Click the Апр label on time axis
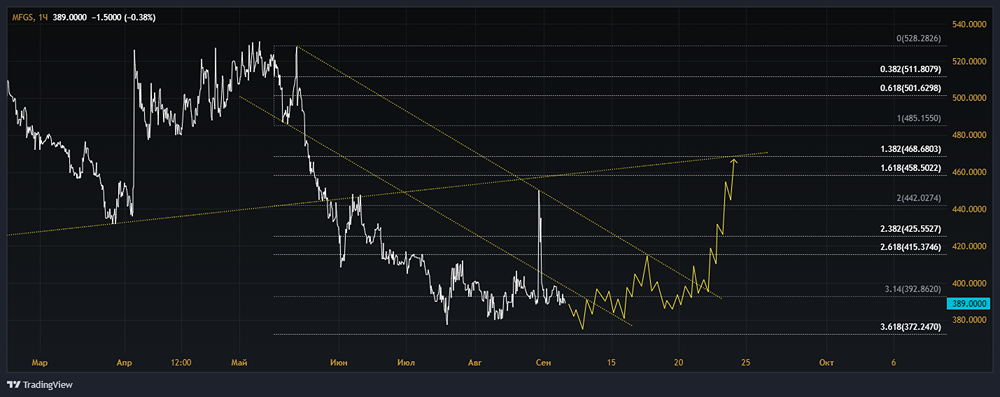Viewport: 1000px width, 397px height. click(x=125, y=363)
